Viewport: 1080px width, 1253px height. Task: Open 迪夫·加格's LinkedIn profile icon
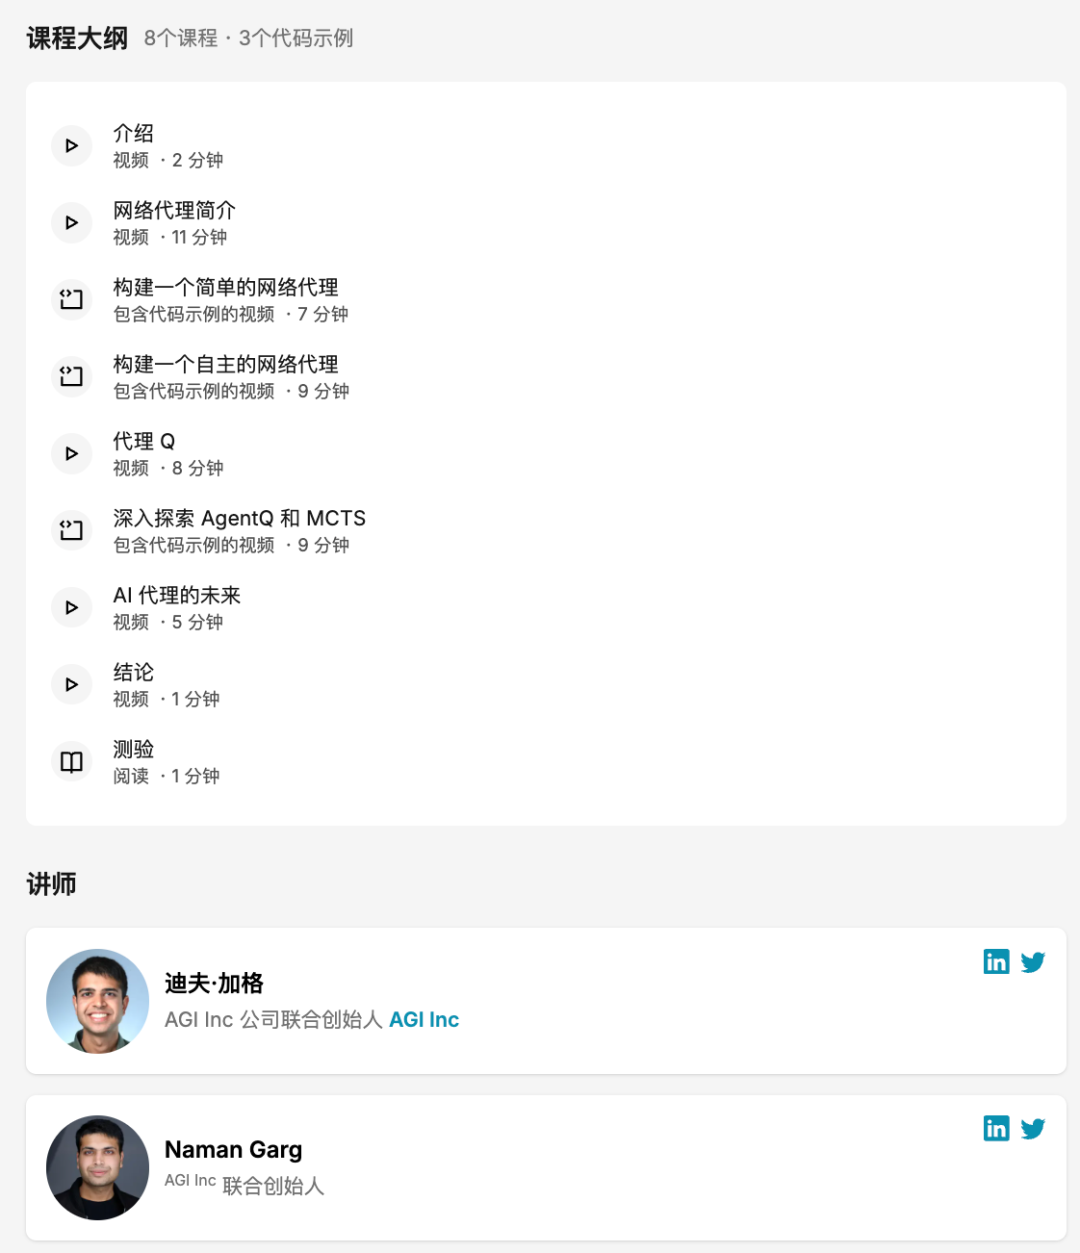pyautogui.click(x=996, y=962)
